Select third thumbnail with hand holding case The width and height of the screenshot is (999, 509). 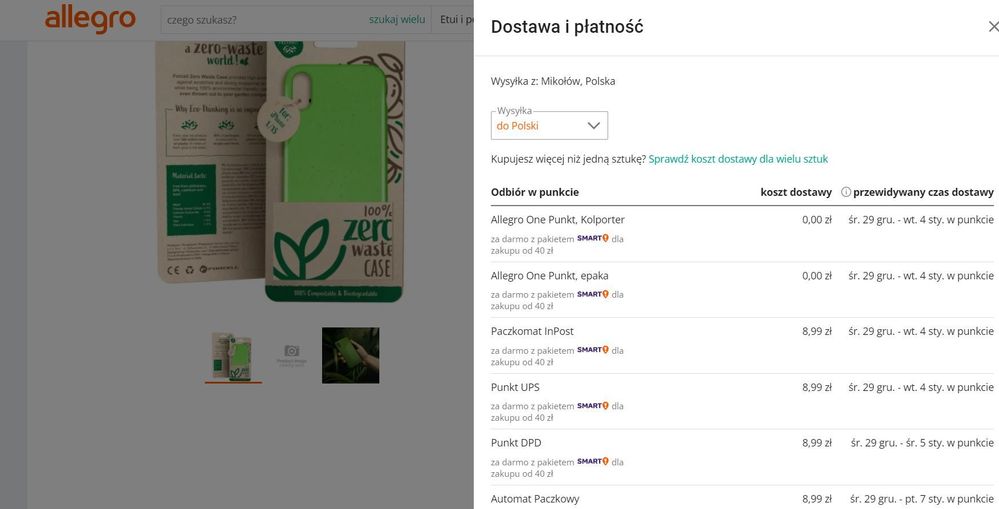(x=350, y=355)
